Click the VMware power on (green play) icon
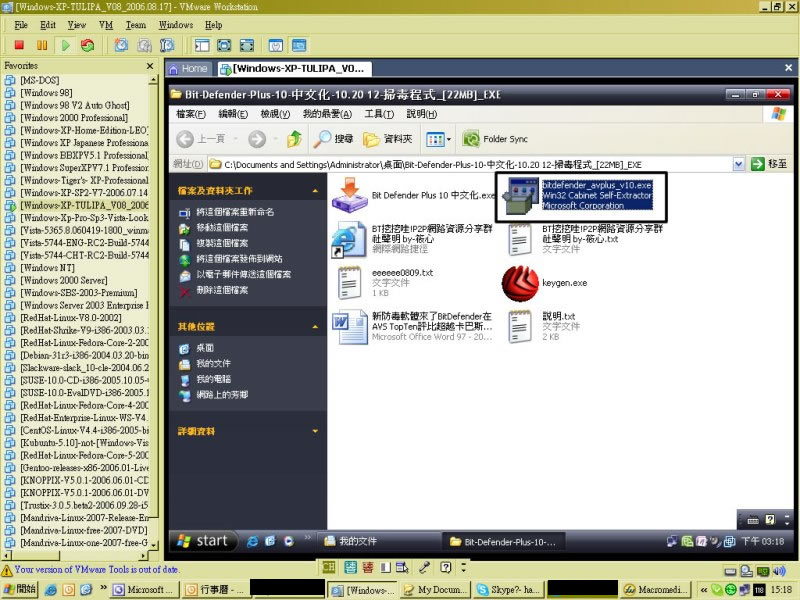 (x=65, y=45)
